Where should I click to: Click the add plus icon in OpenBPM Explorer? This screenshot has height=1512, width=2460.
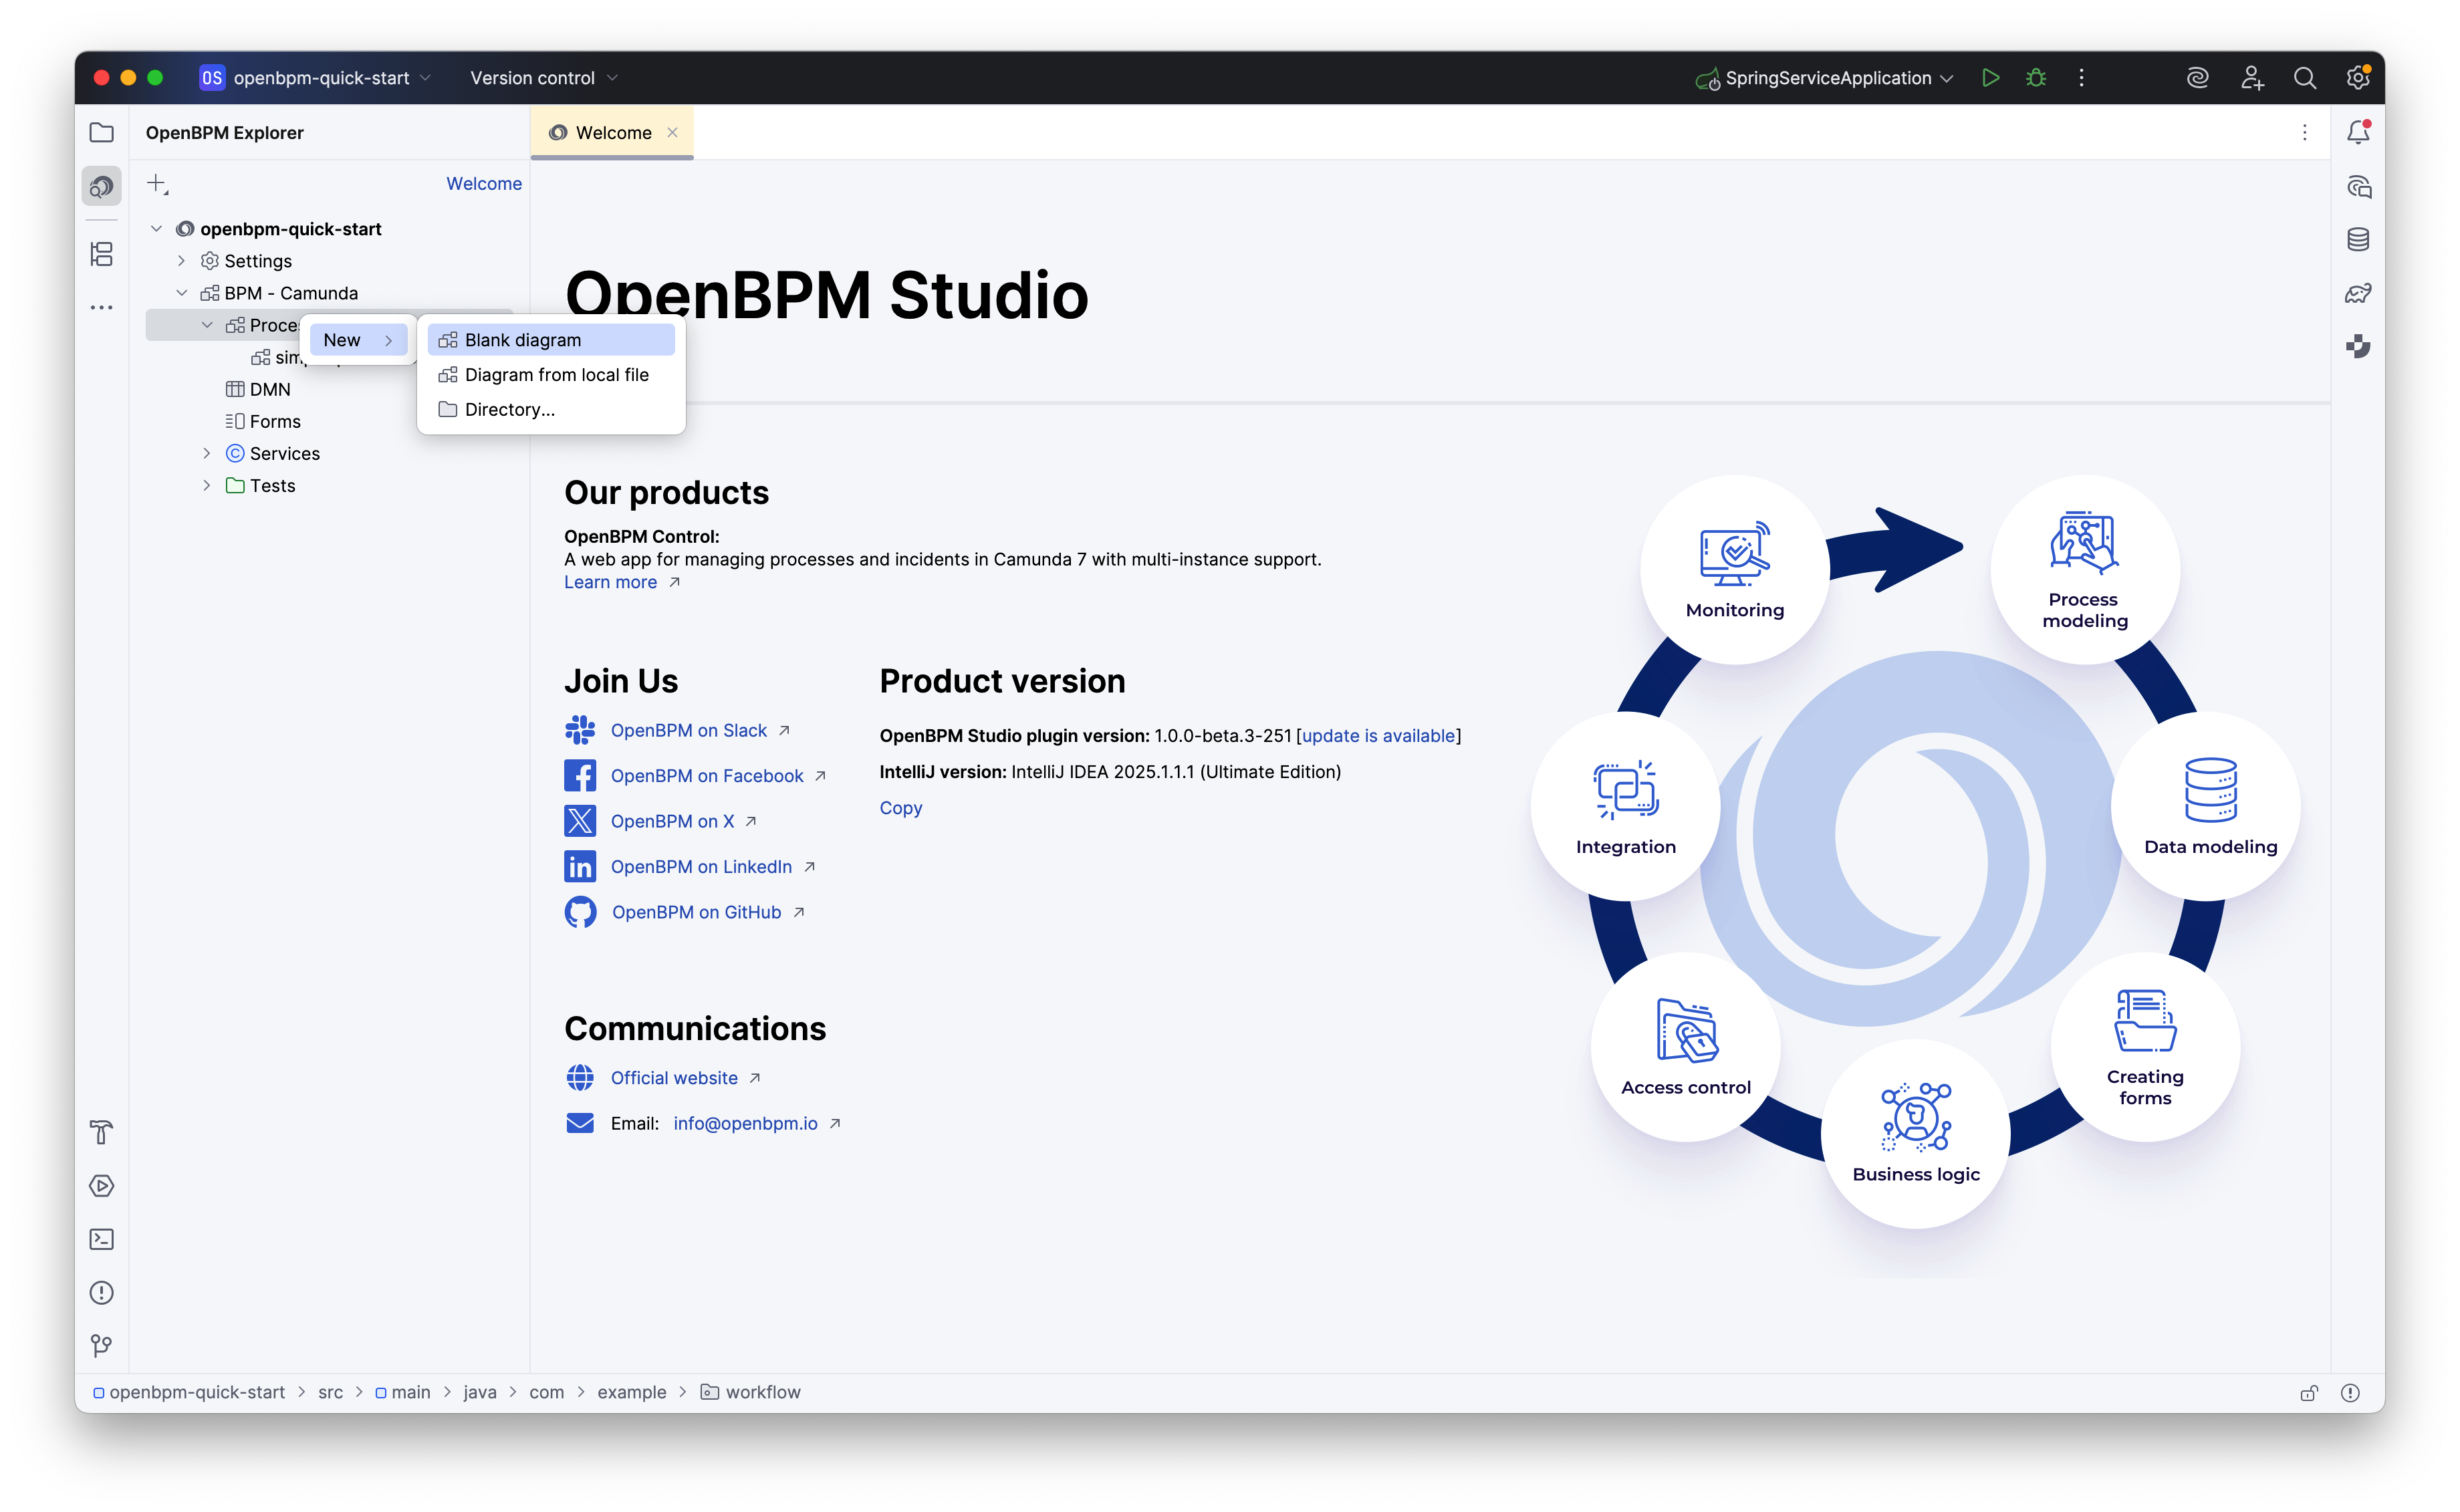158,184
